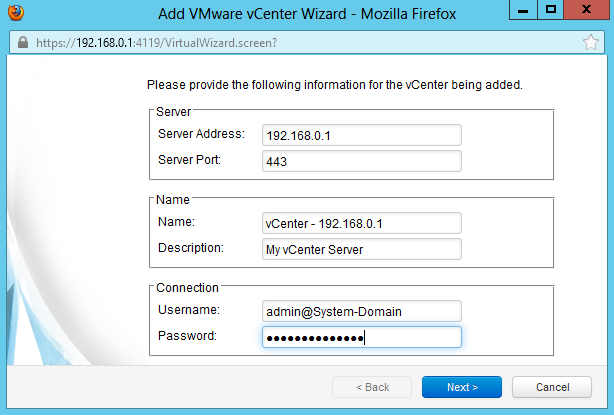The height and width of the screenshot is (415, 614).
Task: Focus the Server Address field
Action: point(362,135)
